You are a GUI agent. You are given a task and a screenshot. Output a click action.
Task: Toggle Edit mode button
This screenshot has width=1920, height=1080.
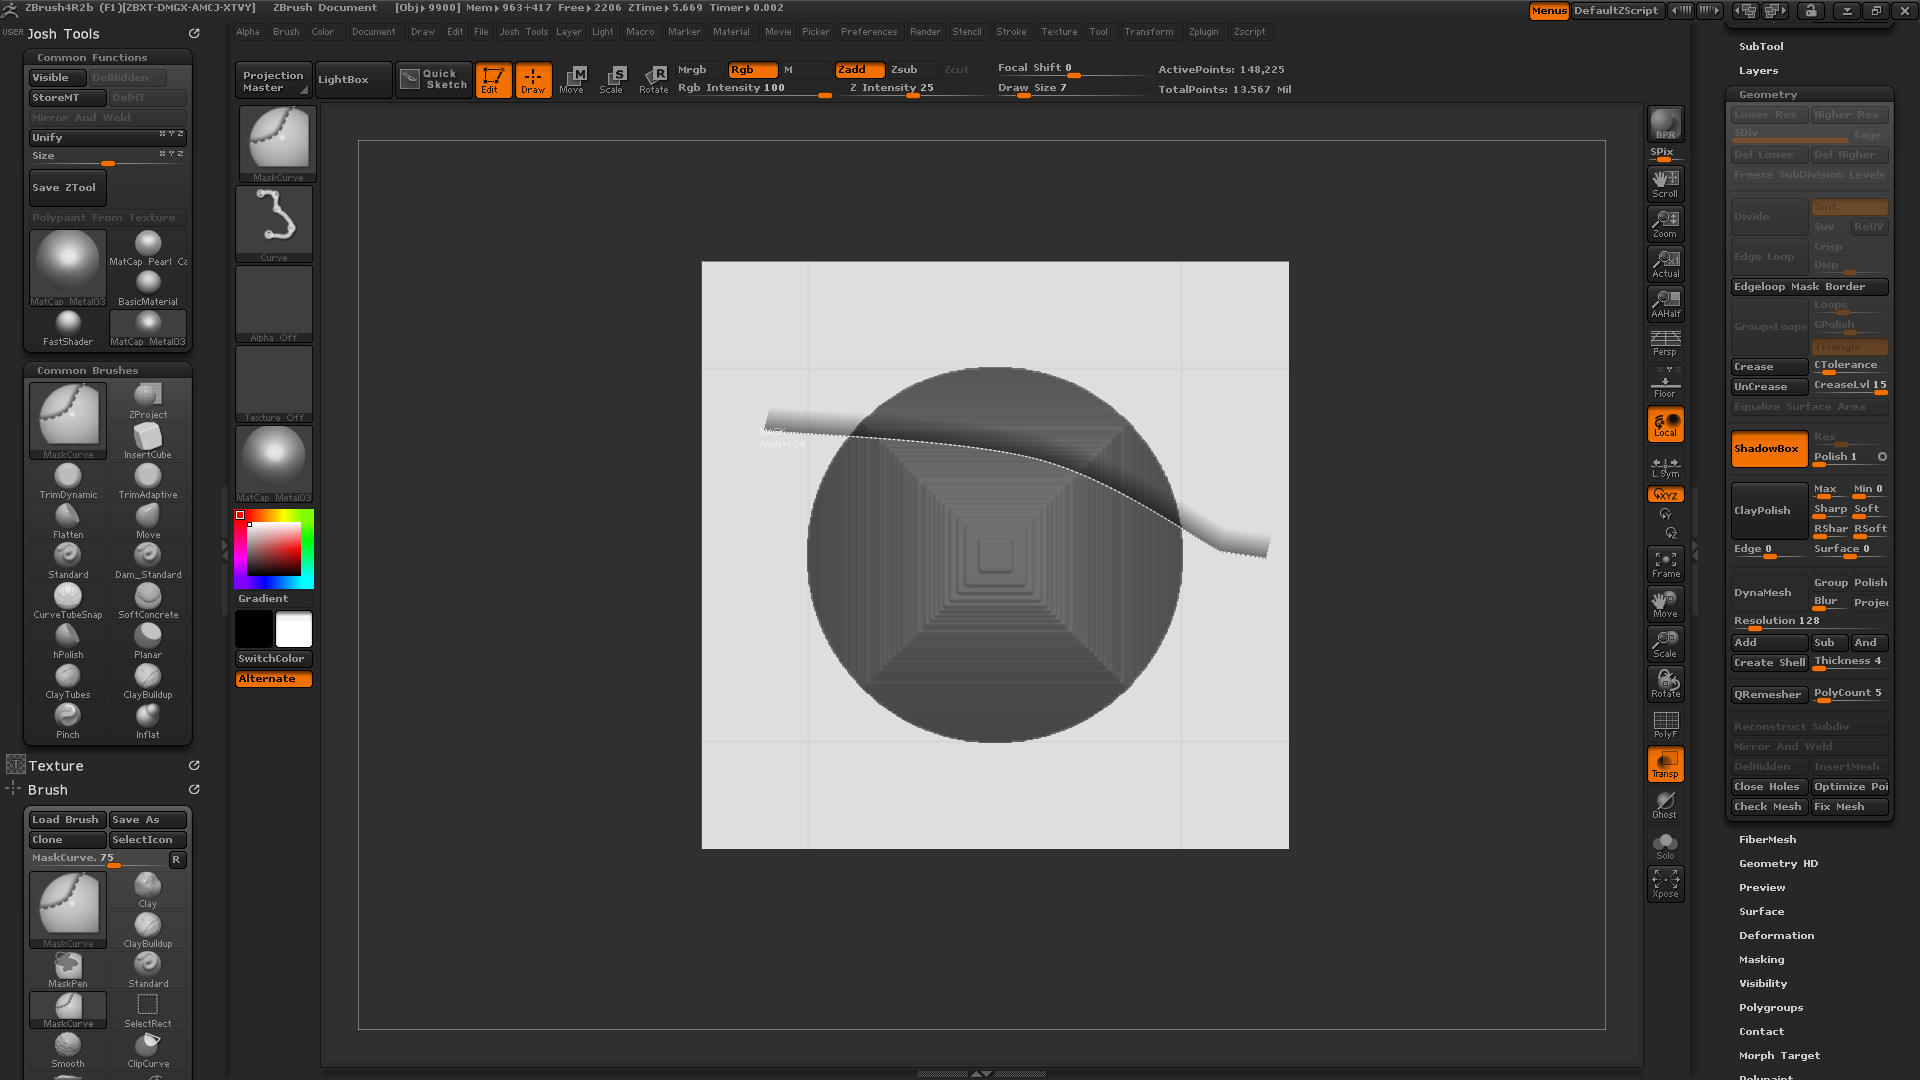coord(493,80)
